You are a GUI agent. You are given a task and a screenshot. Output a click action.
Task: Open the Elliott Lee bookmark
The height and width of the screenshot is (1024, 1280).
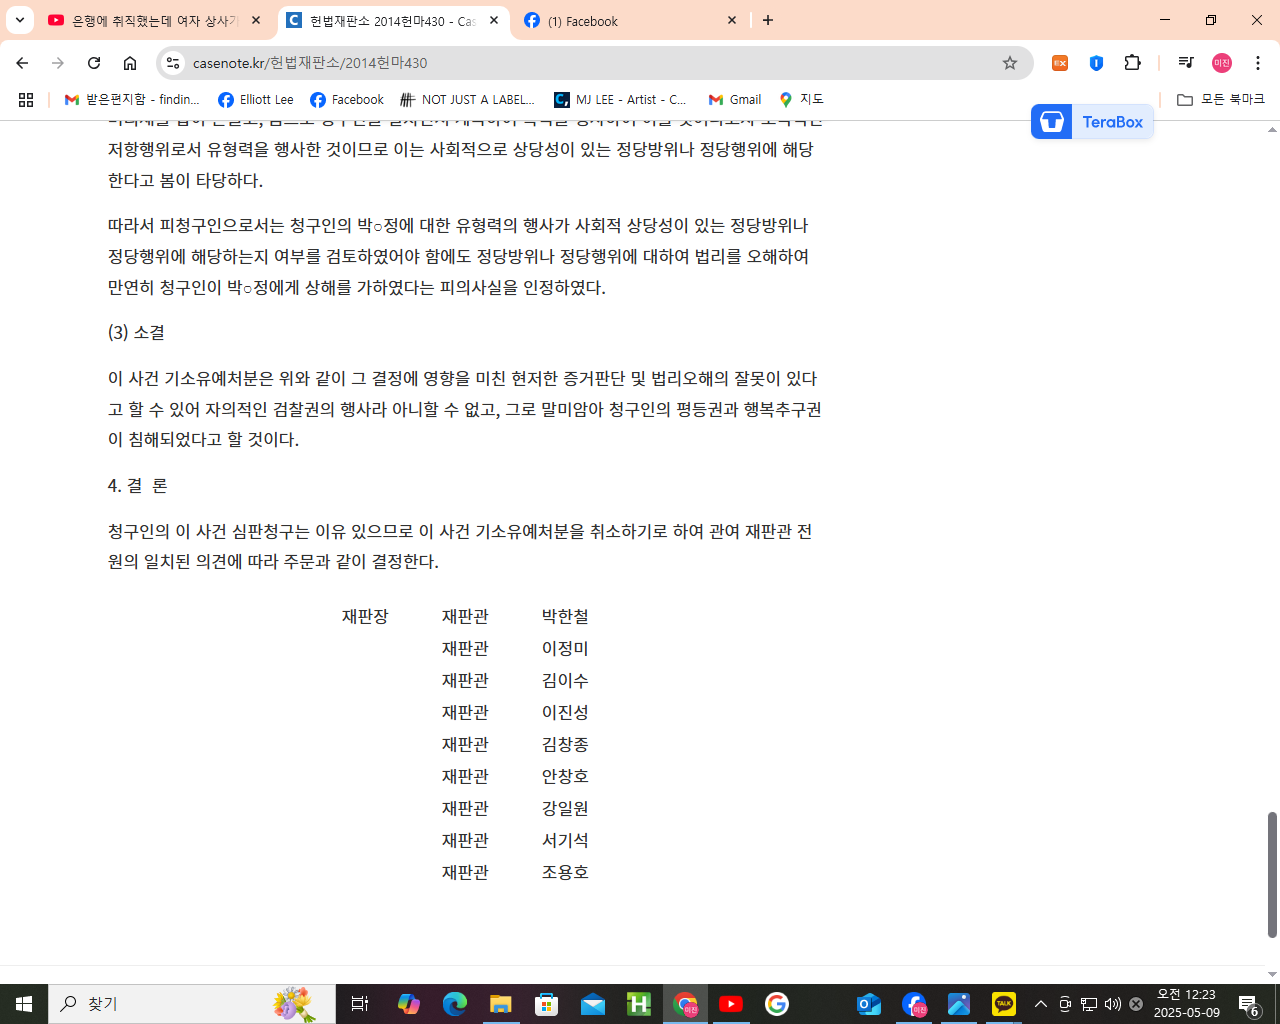point(256,100)
